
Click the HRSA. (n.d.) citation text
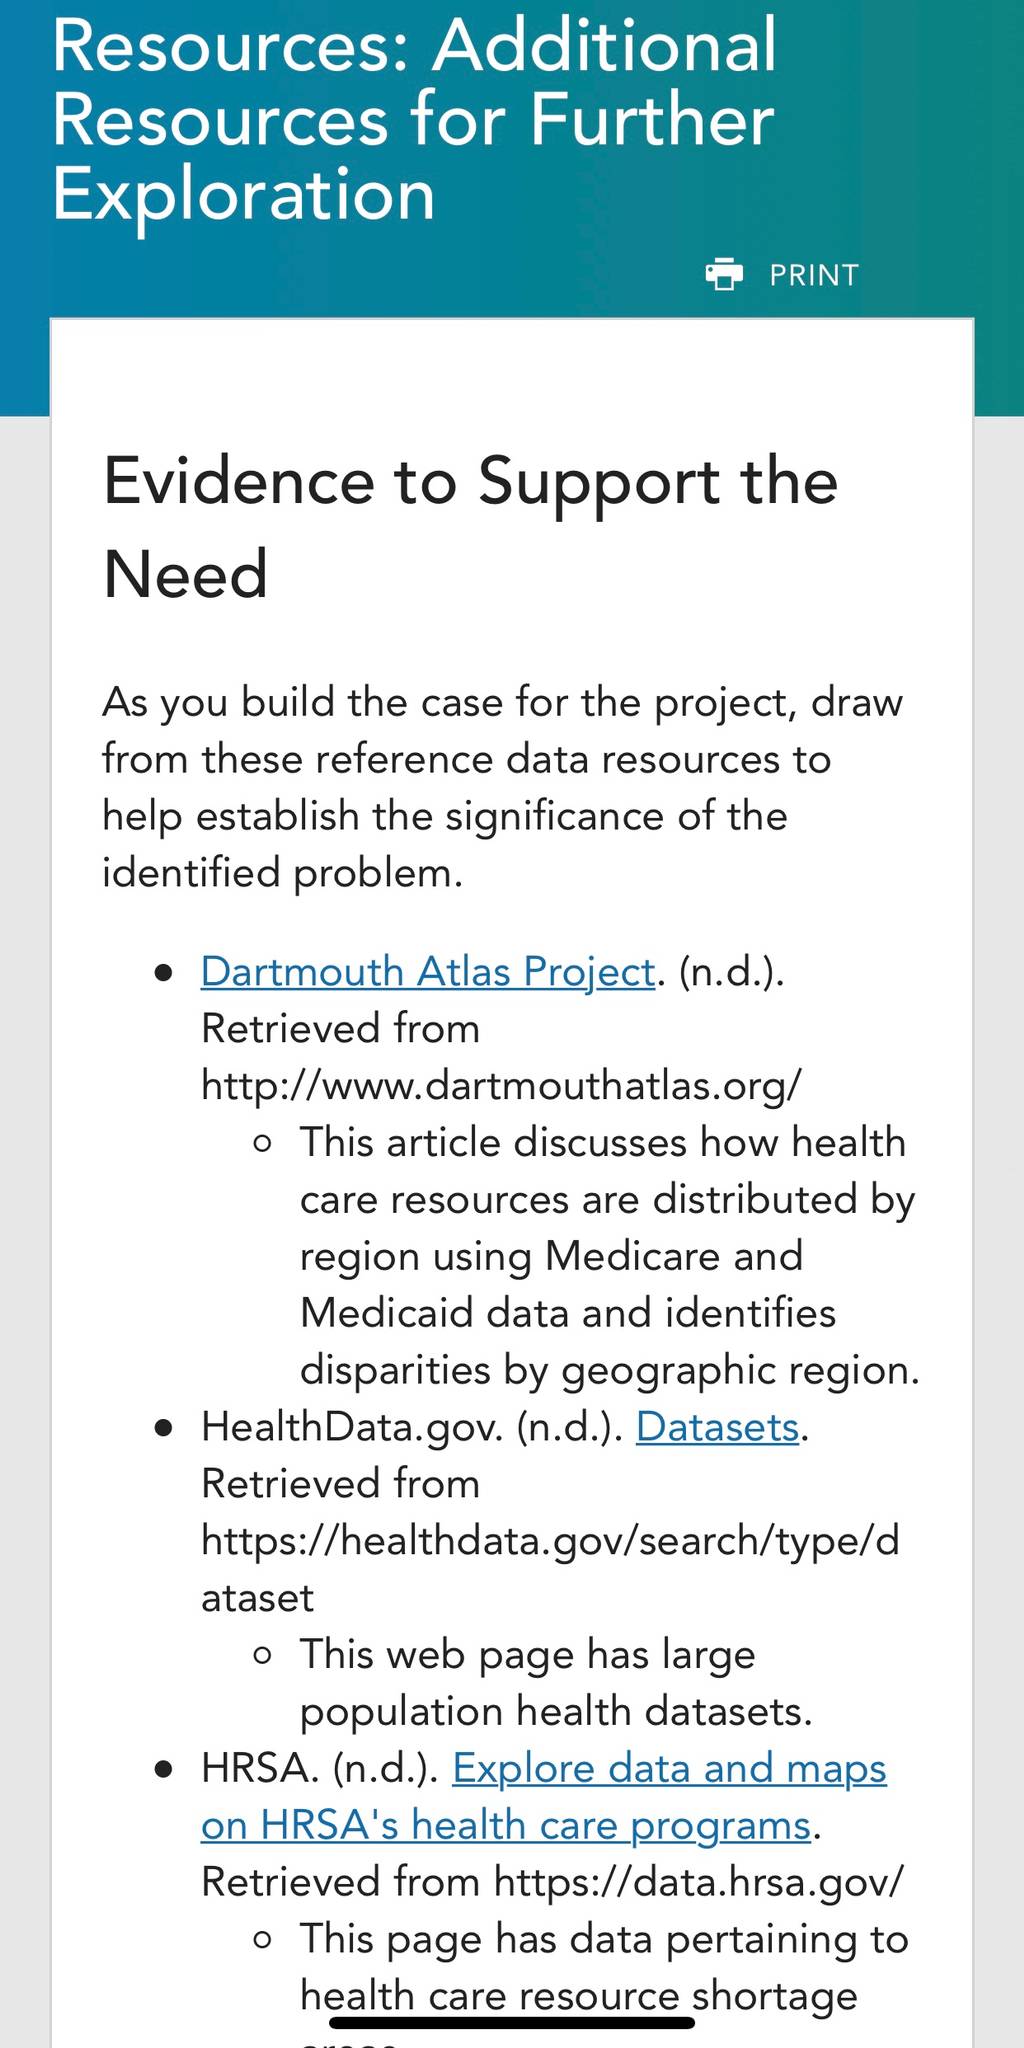coord(320,1767)
